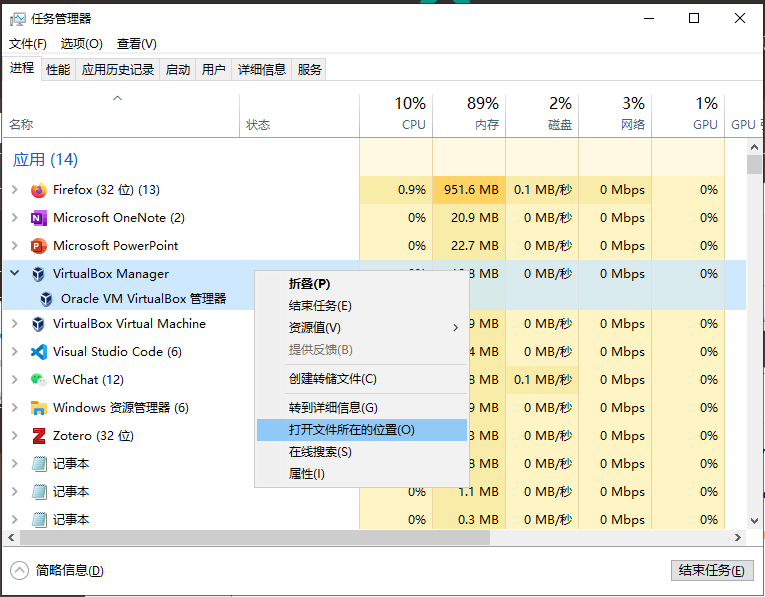
Task: Click the GPU column header
Action: point(688,115)
